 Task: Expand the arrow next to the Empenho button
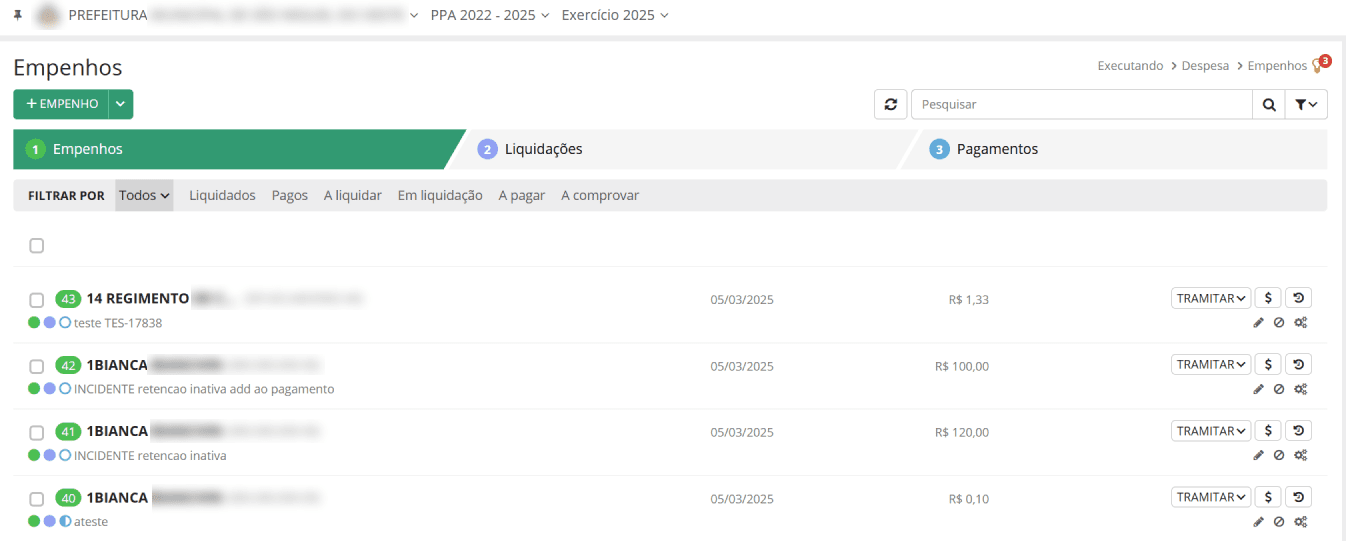tap(120, 104)
